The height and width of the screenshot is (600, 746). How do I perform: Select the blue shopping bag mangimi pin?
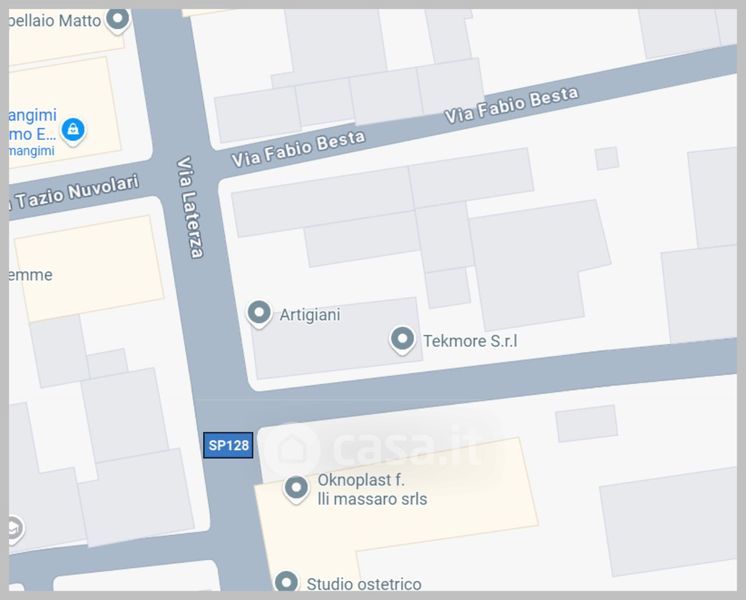73,130
